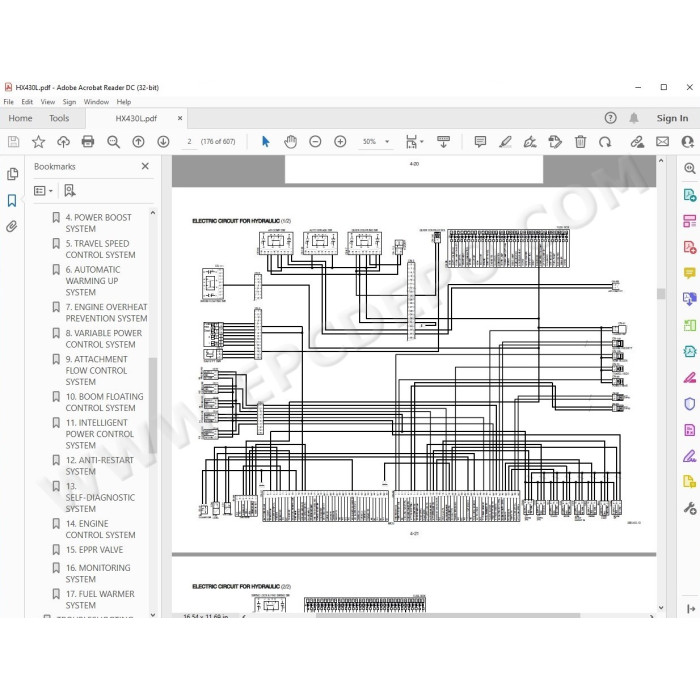Open bookmark 4. POWER BOOST SYSTEM
700x700 pixels.
[x=99, y=223]
